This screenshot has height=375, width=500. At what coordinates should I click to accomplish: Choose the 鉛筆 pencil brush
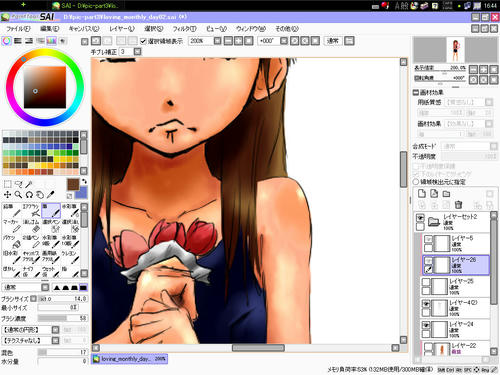(x=11, y=210)
